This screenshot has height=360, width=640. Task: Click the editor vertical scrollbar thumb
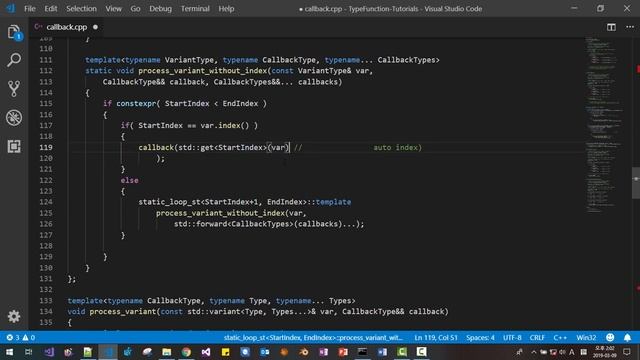tap(636, 182)
